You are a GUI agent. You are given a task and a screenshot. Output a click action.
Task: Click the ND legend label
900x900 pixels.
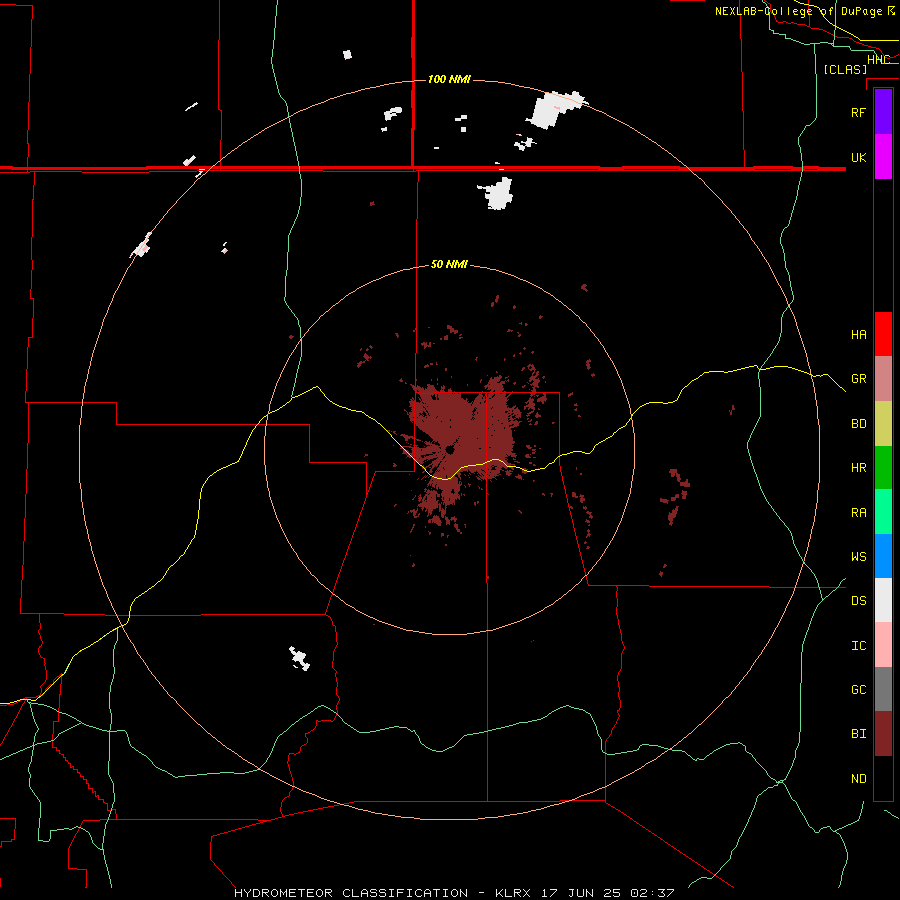pos(858,778)
